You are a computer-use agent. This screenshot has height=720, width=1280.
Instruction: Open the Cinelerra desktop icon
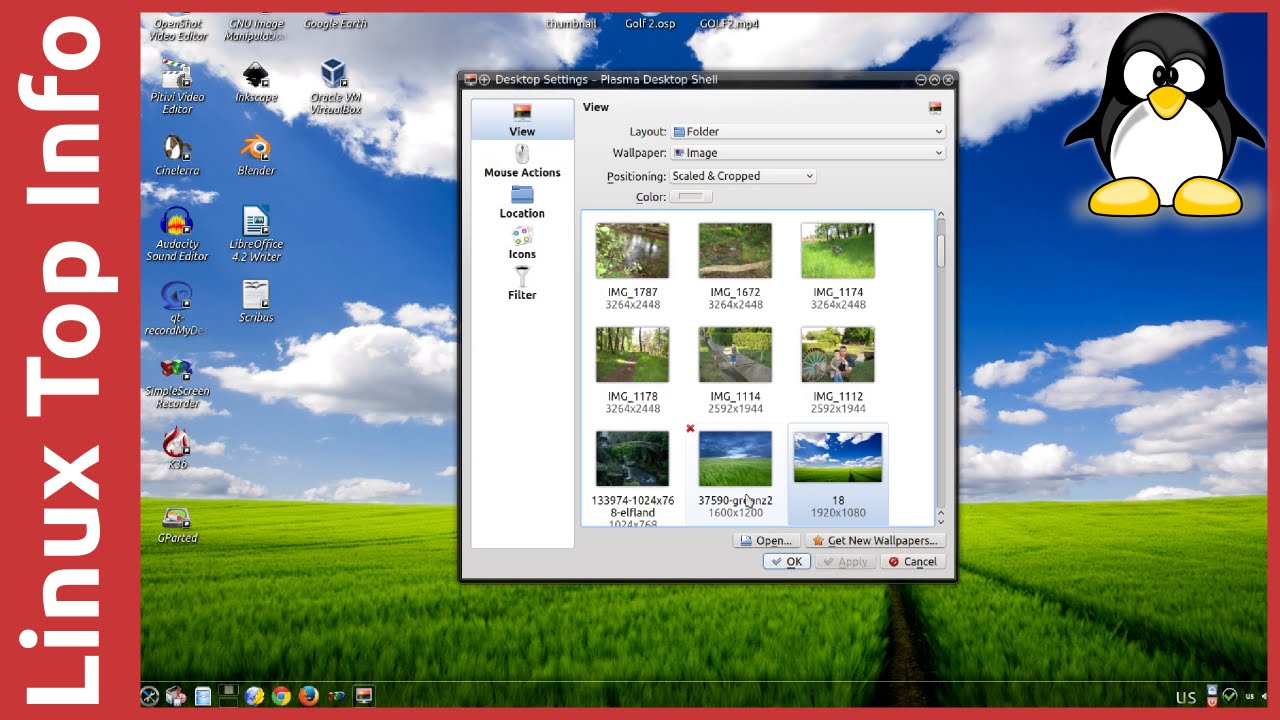pyautogui.click(x=177, y=155)
